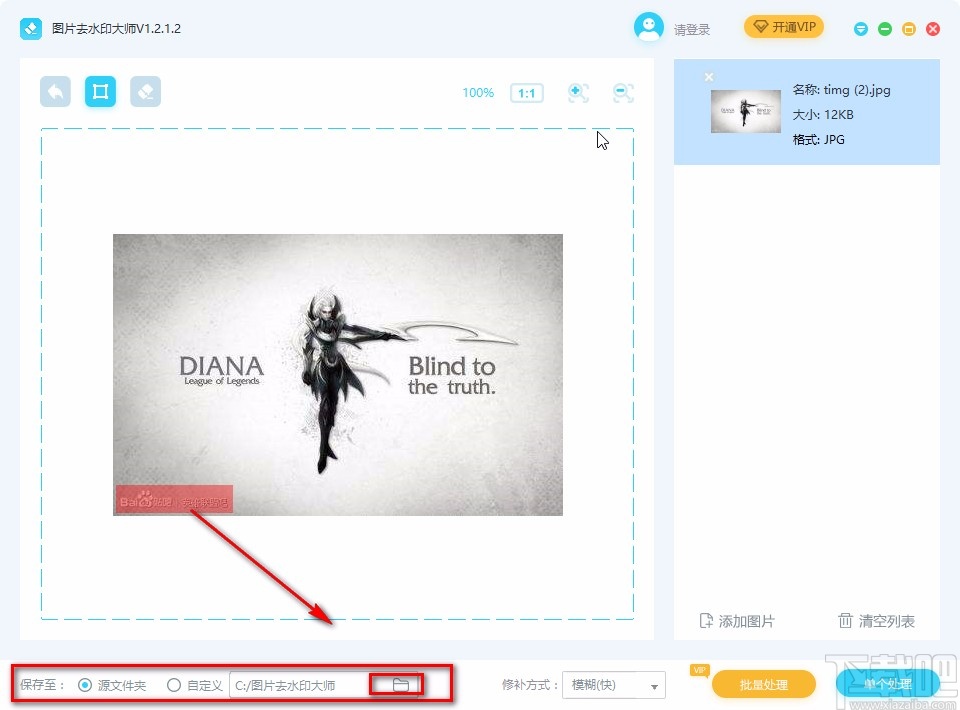Click the undo arrow tool
This screenshot has height=710, width=960.
[x=56, y=92]
